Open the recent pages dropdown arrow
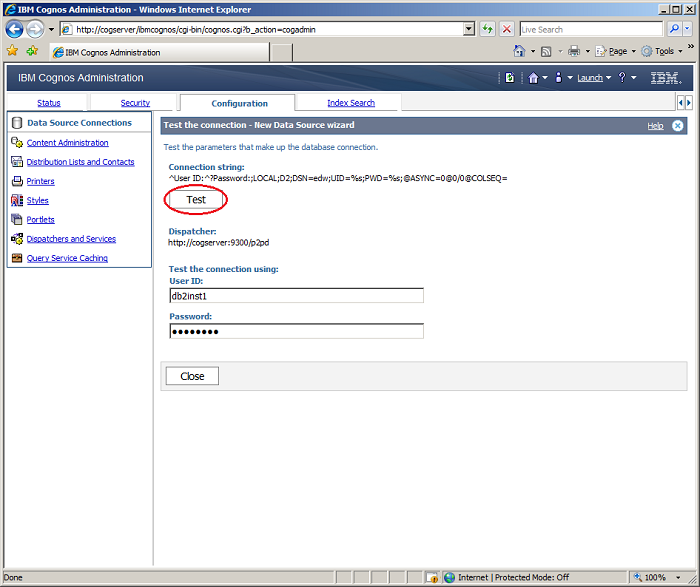 coord(51,30)
